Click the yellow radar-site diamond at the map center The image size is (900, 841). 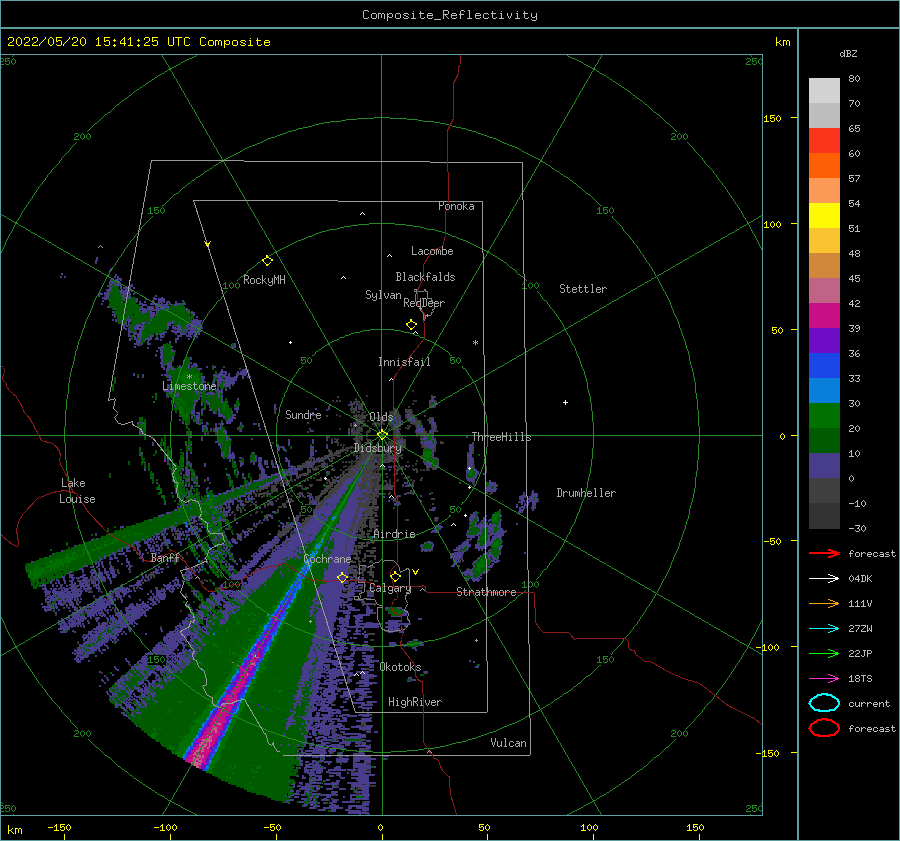(x=382, y=435)
